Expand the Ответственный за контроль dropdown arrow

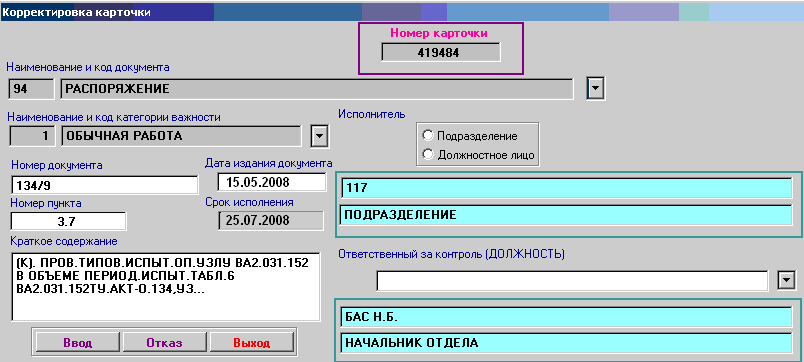[787, 280]
